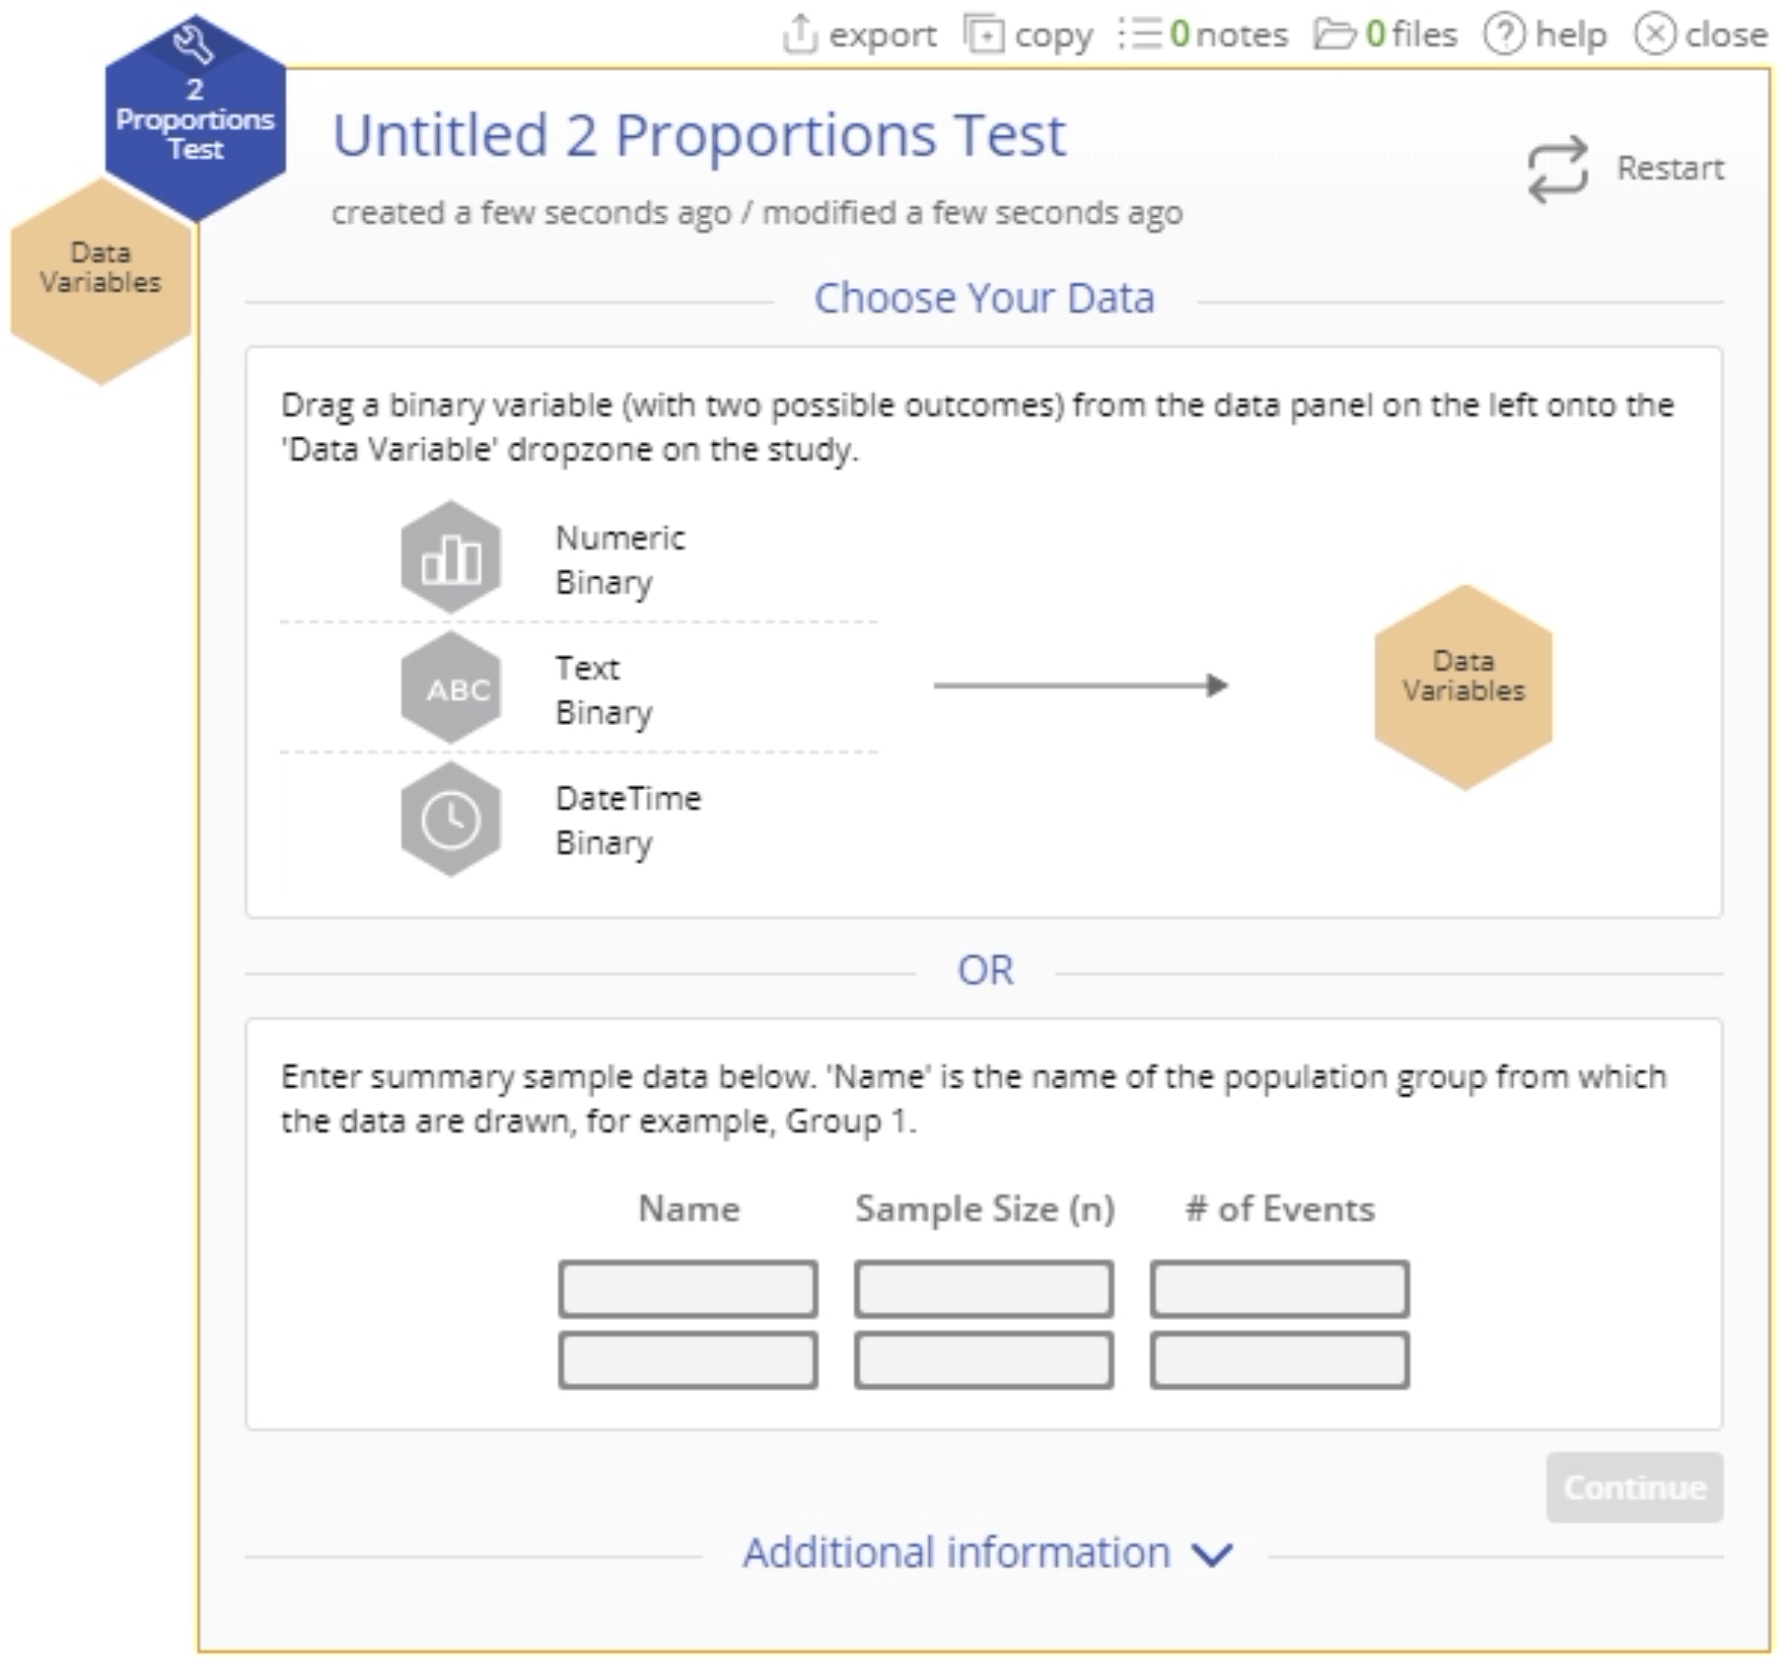Click the help question mark icon

[1503, 35]
